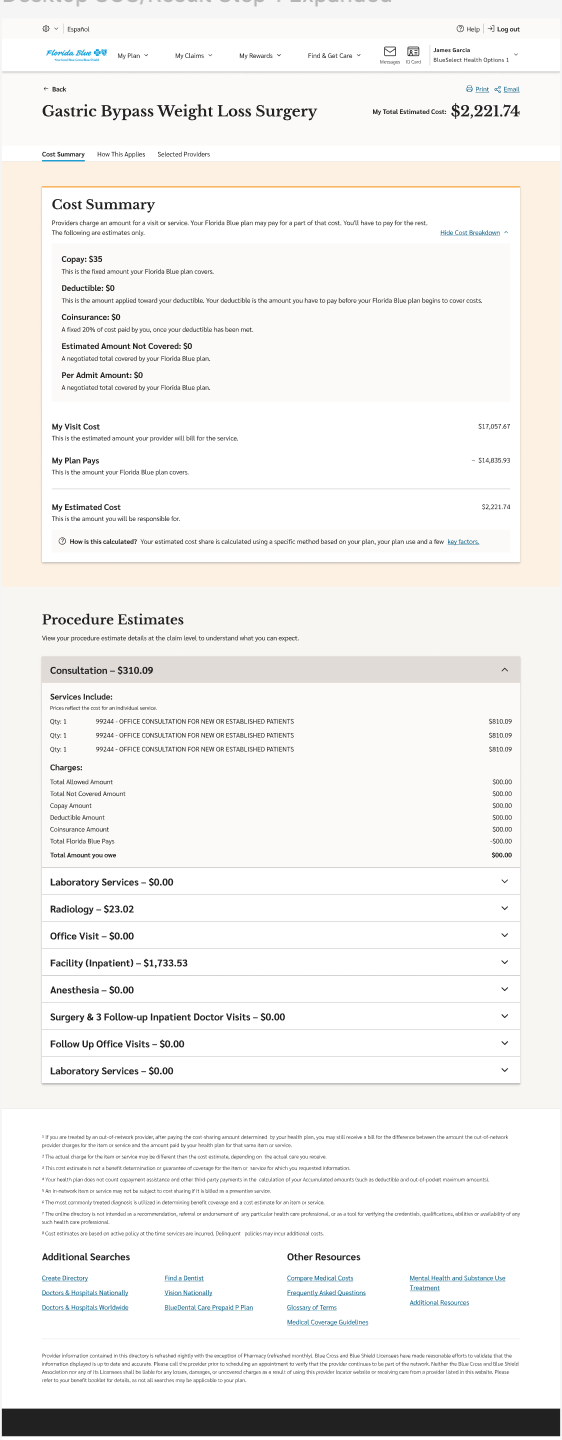The image size is (562, 1440).
Task: Click the Print printer icon
Action: pos(471,89)
